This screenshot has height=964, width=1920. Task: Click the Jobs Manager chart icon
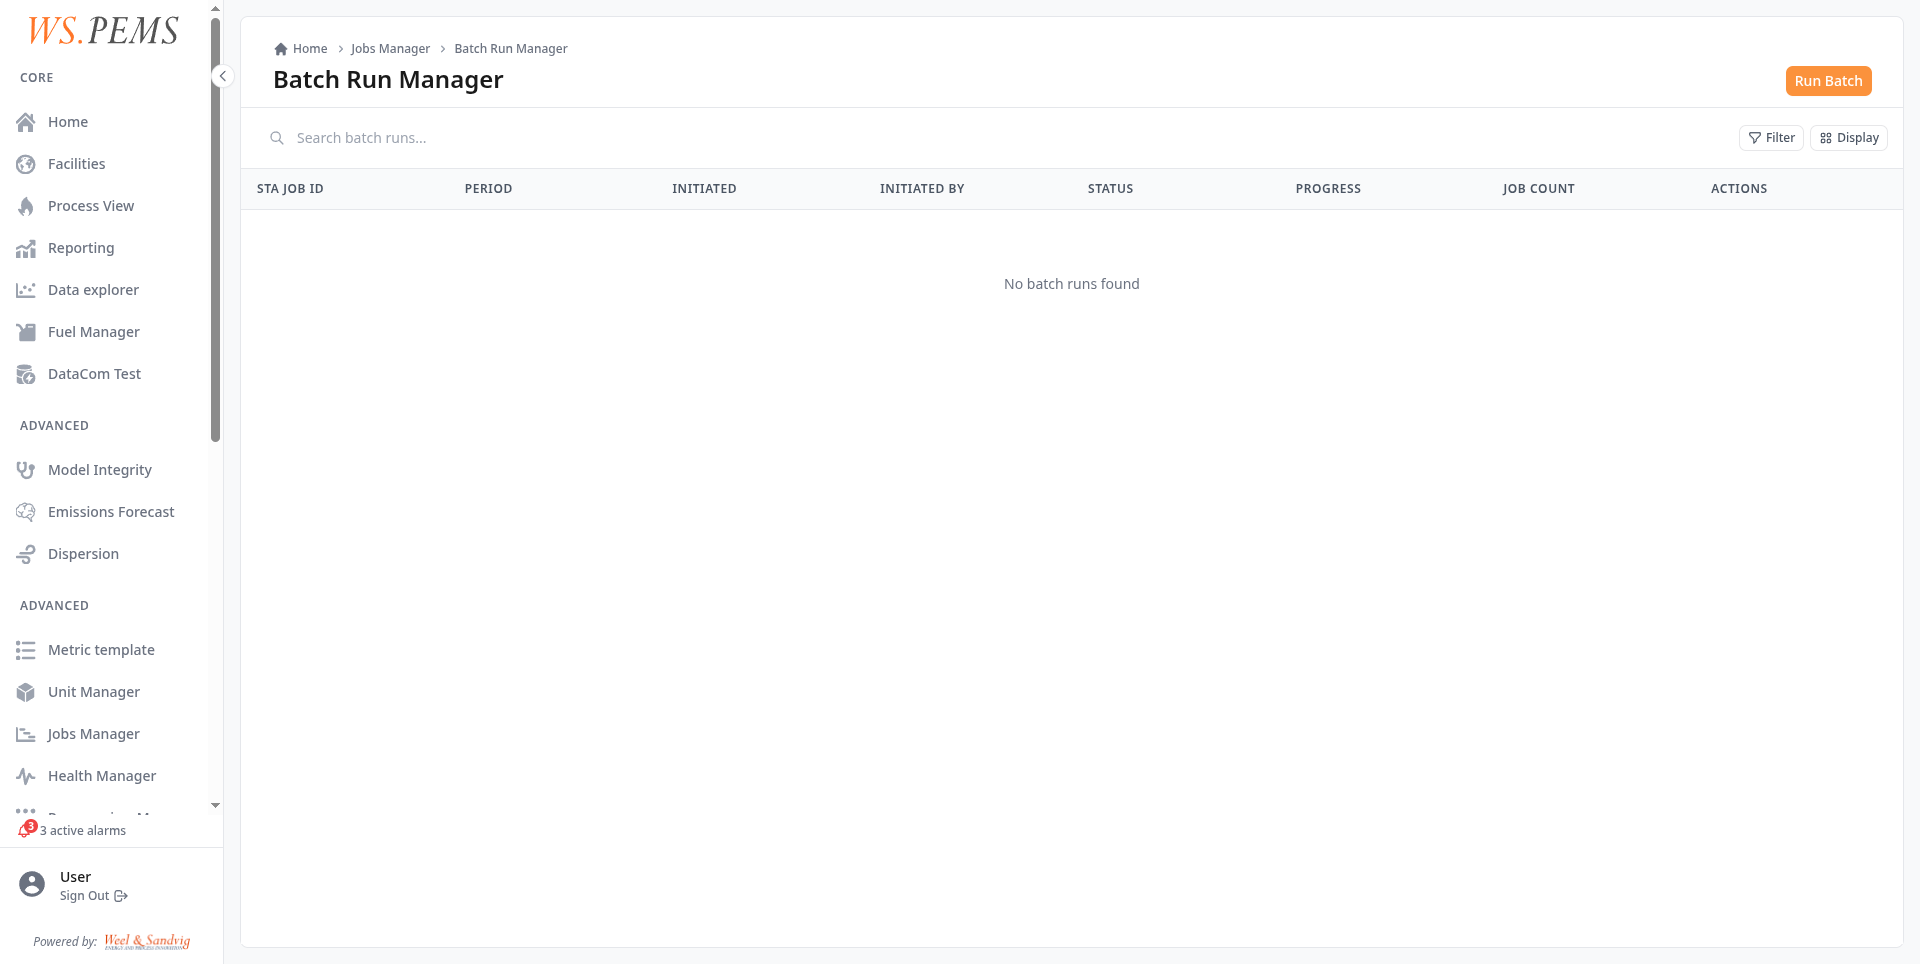pos(26,734)
